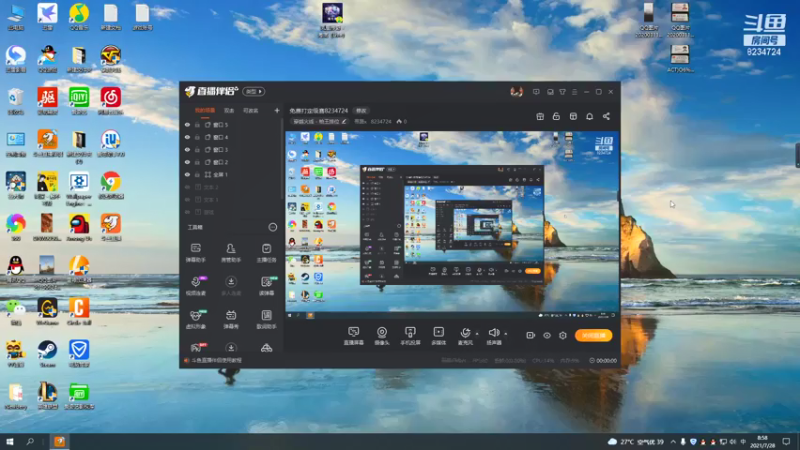This screenshot has width=800, height=450.
Task: Click the gift box icon in header toolbar
Action: click(x=540, y=116)
